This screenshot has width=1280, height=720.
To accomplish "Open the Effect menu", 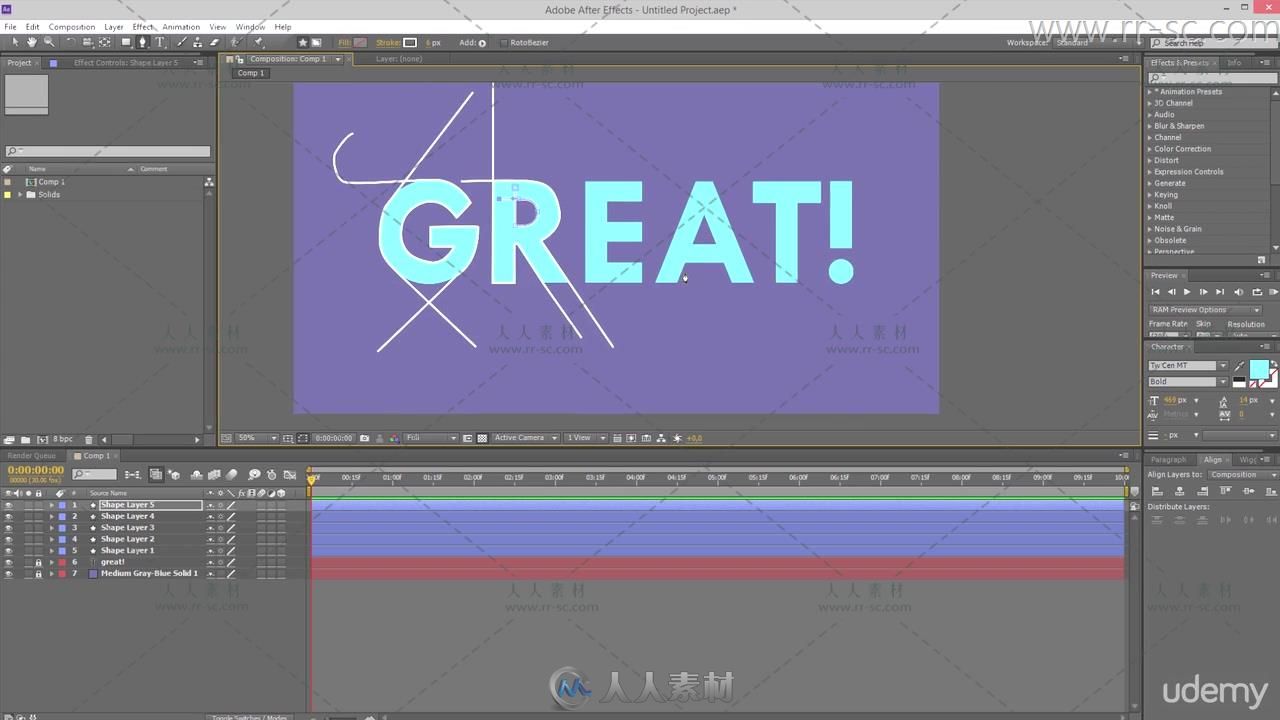I will pyautogui.click(x=143, y=27).
